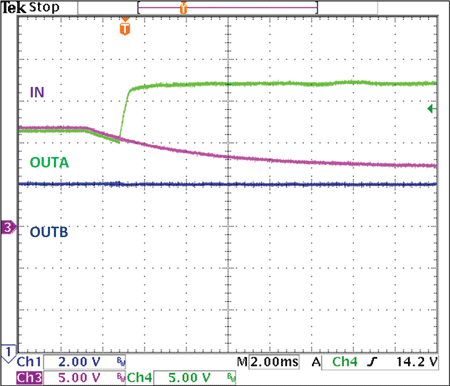Click the rising-edge trigger slope icon
450x386 pixels.
pos(373,362)
